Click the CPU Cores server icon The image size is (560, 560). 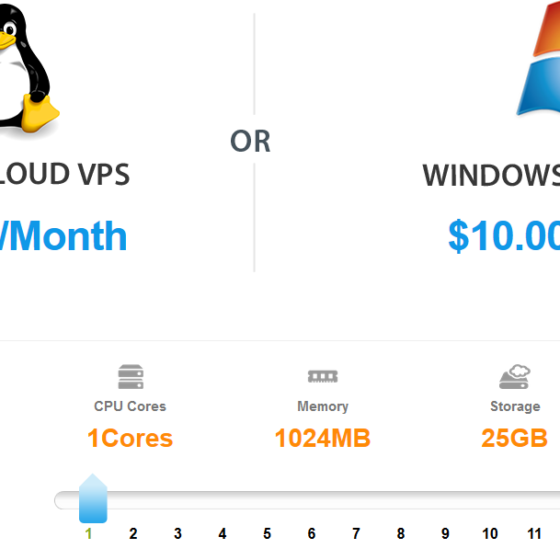point(131,376)
